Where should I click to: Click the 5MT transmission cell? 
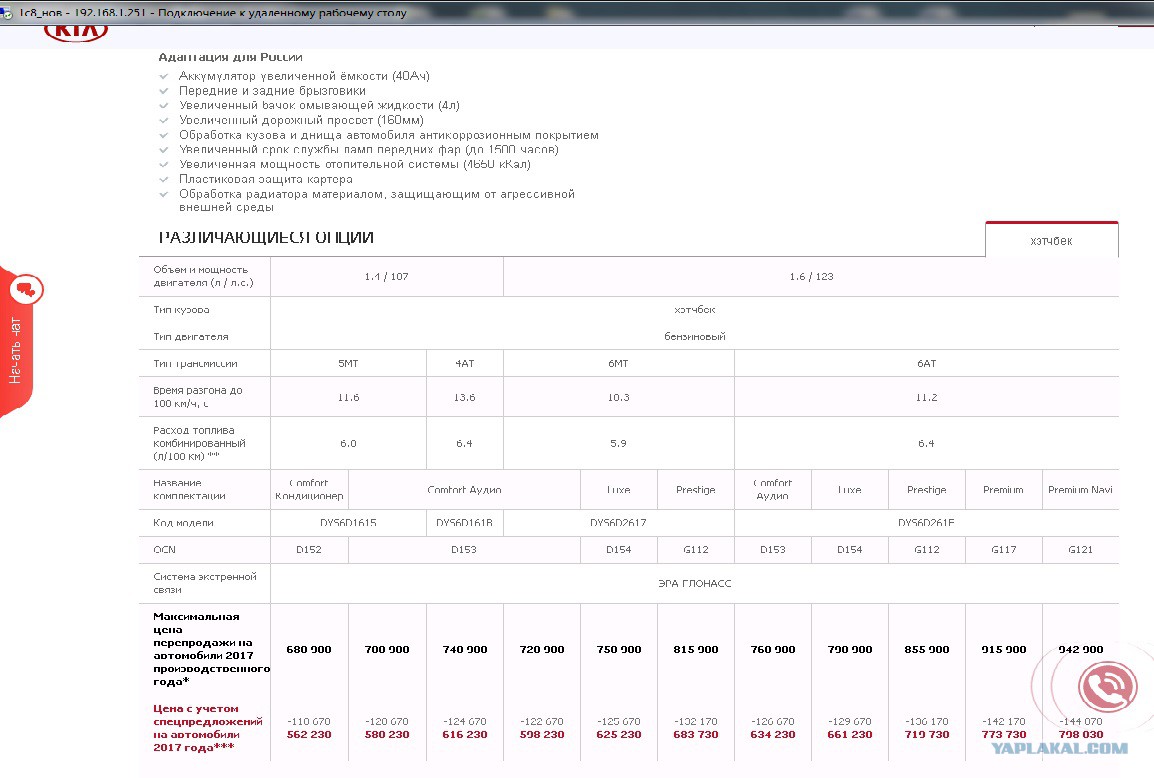tap(348, 364)
